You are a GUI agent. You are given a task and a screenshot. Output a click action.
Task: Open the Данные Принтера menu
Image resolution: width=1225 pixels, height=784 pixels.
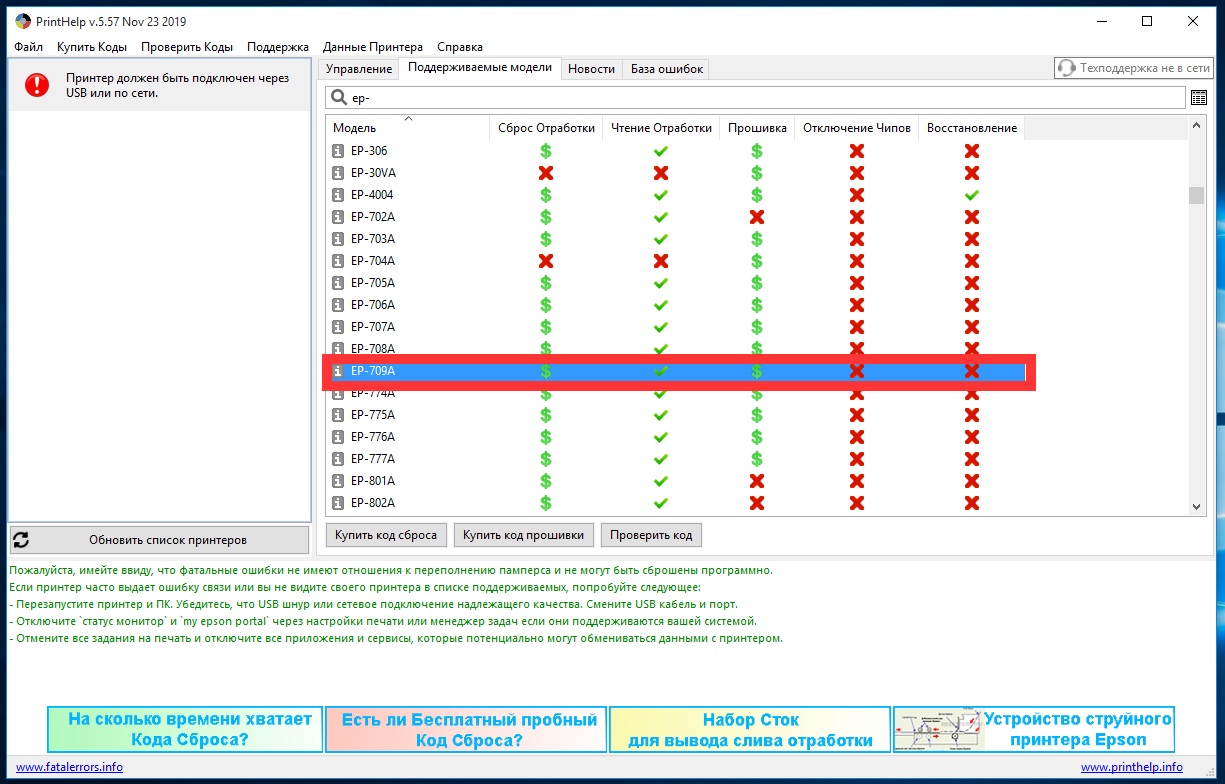point(373,47)
